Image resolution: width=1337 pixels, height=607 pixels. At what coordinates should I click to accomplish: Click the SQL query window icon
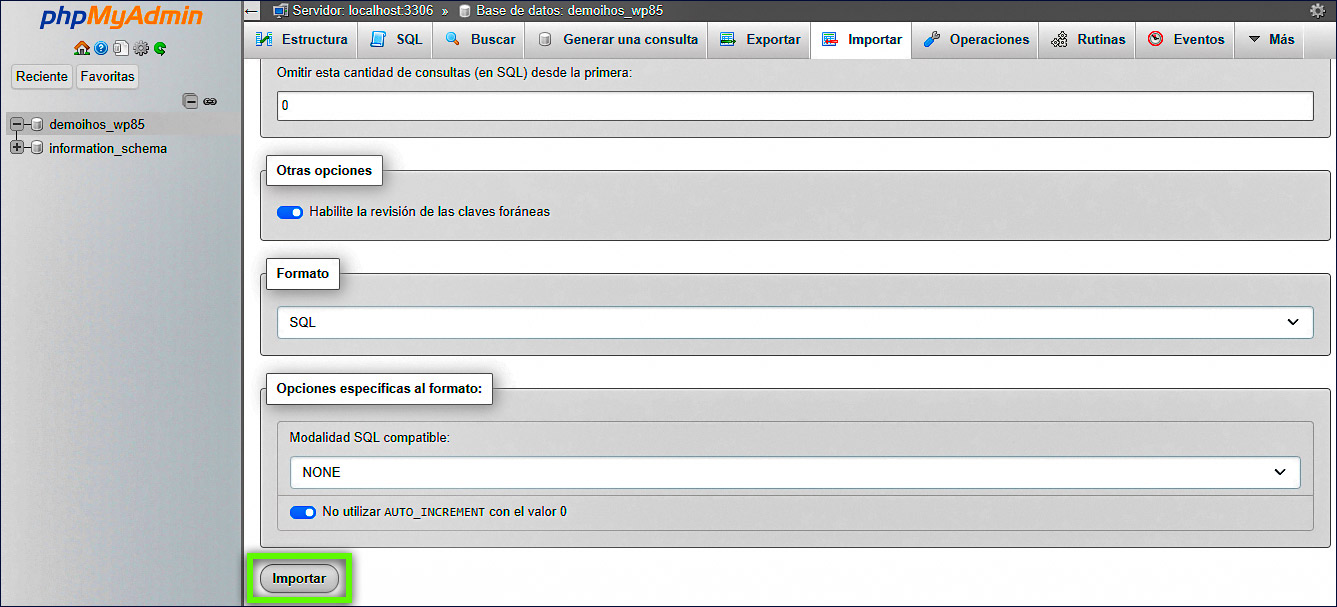[121, 48]
